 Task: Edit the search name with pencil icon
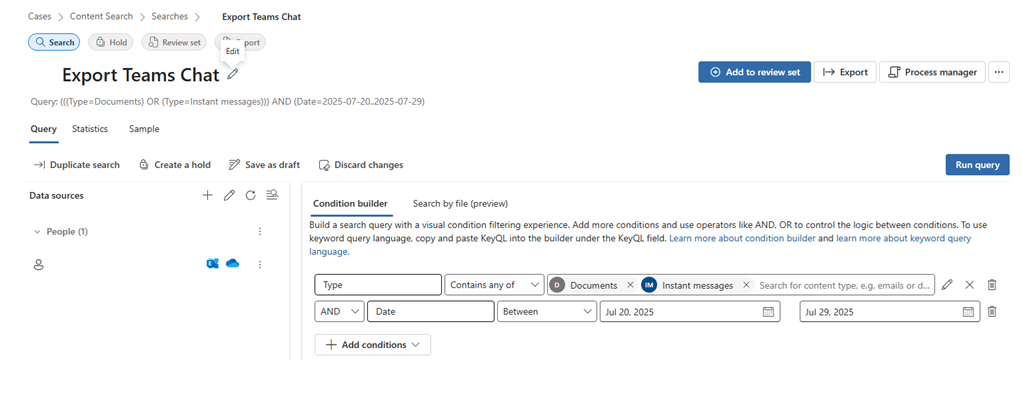tap(232, 75)
